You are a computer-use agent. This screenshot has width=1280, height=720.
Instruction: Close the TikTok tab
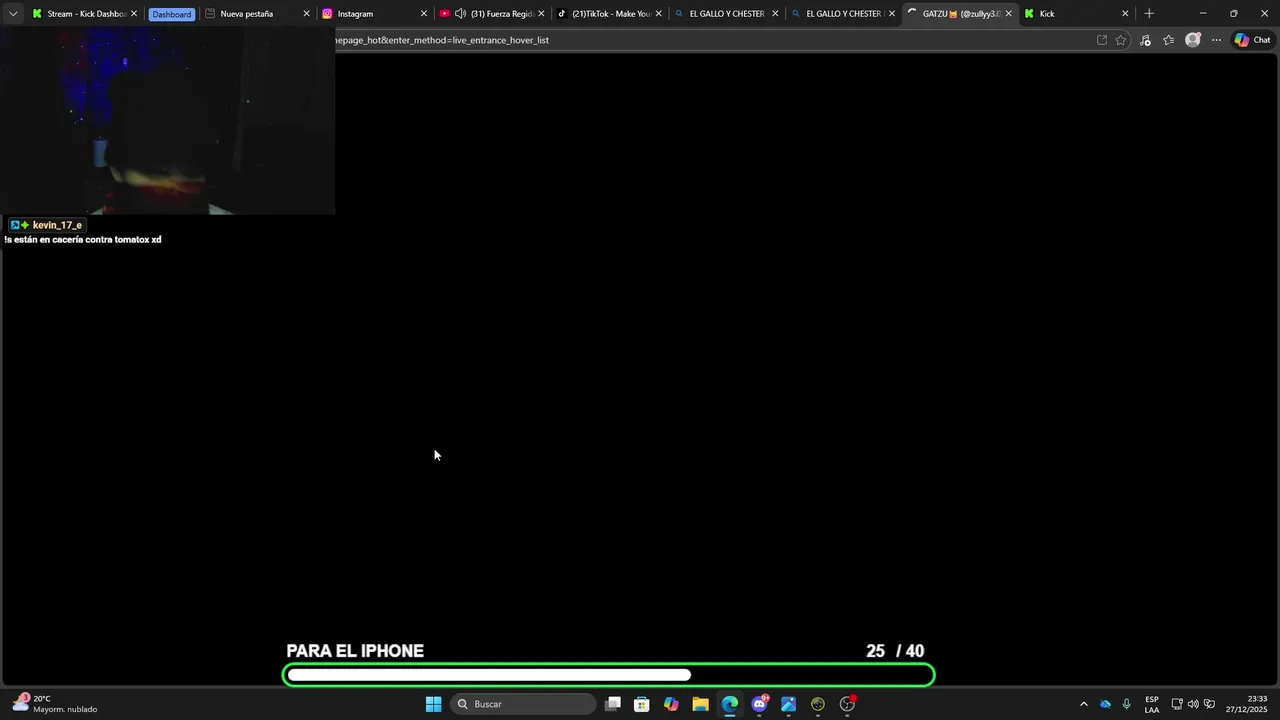pos(658,14)
